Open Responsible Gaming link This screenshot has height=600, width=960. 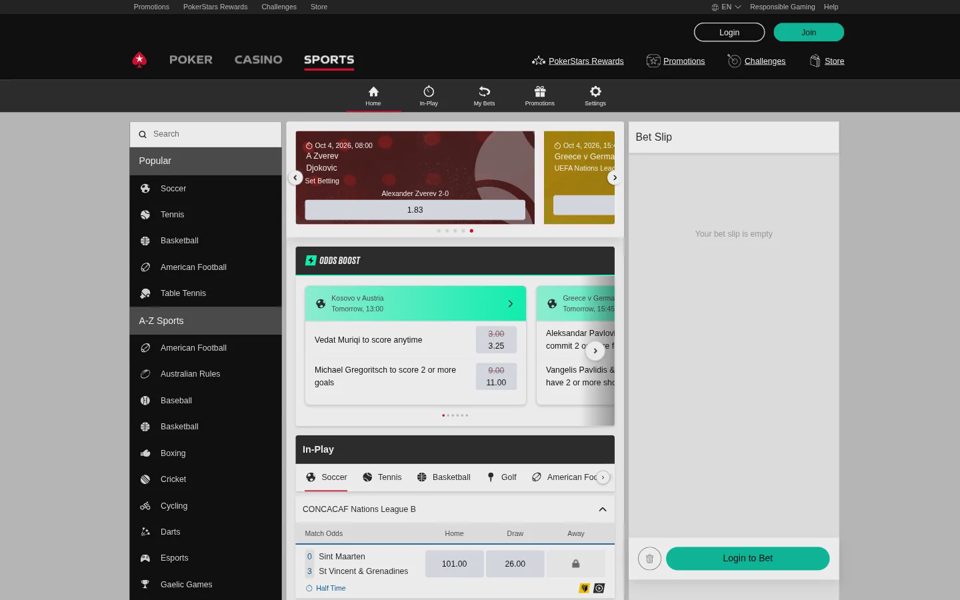[x=782, y=7]
